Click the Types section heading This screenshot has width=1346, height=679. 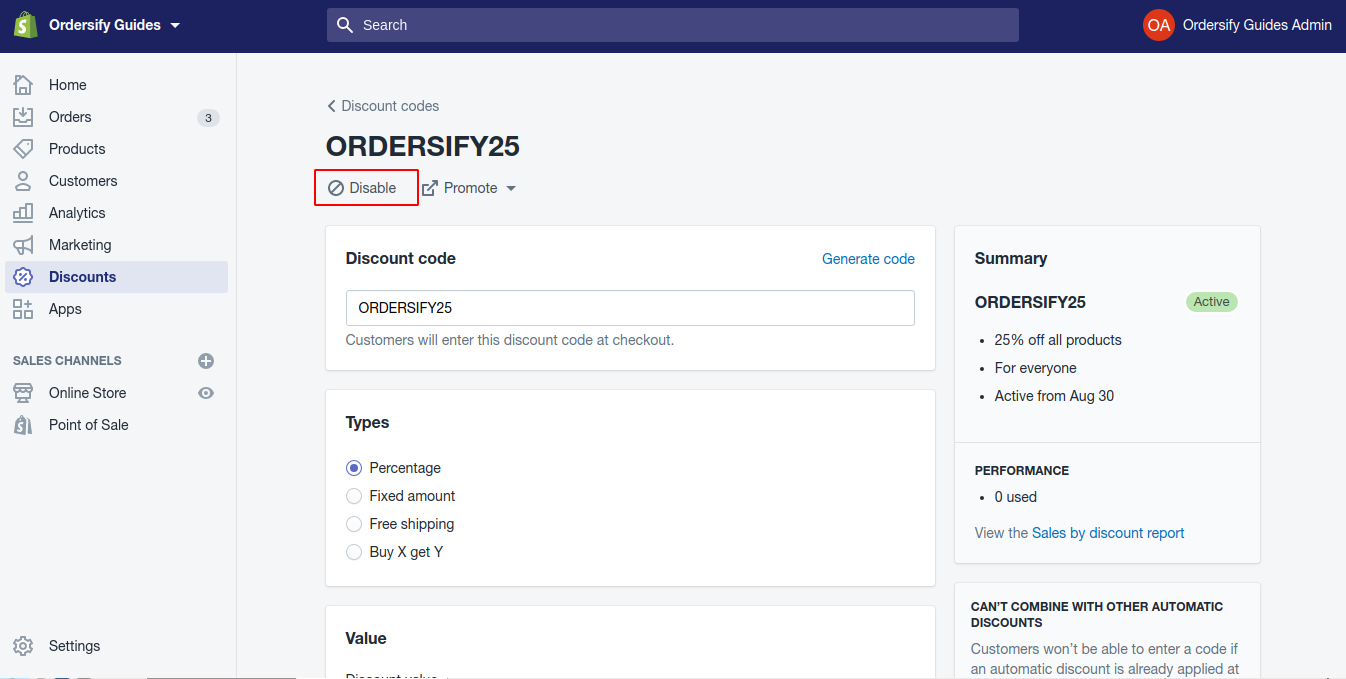click(367, 423)
